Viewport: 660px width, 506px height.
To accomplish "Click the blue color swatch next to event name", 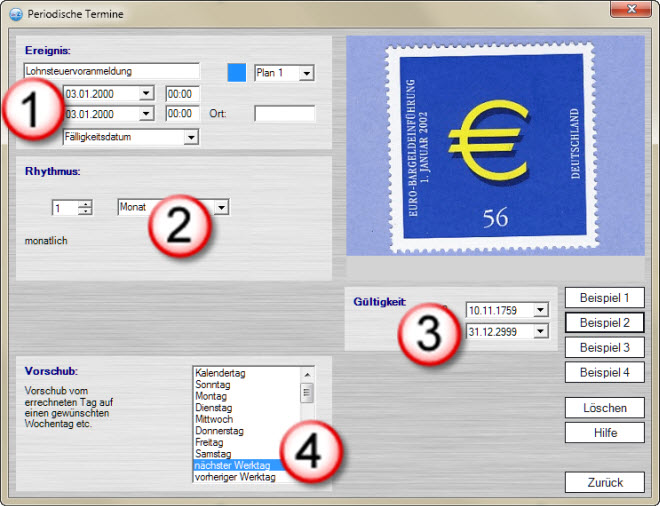I will 236,73.
